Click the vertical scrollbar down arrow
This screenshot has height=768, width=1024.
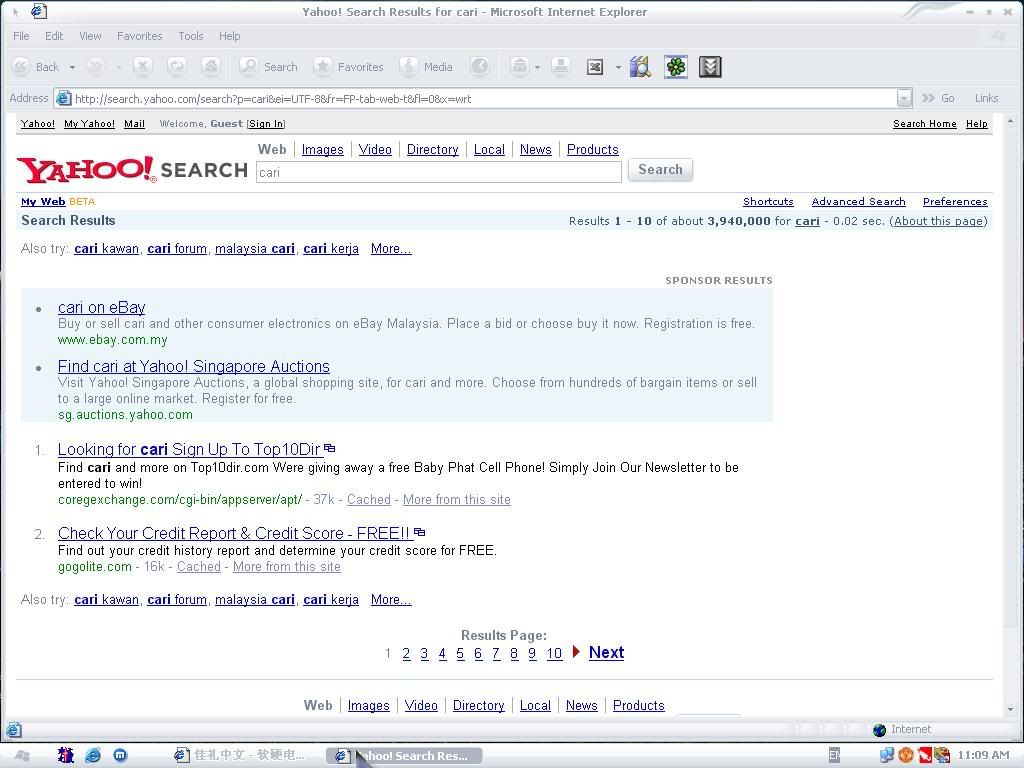[x=1010, y=709]
